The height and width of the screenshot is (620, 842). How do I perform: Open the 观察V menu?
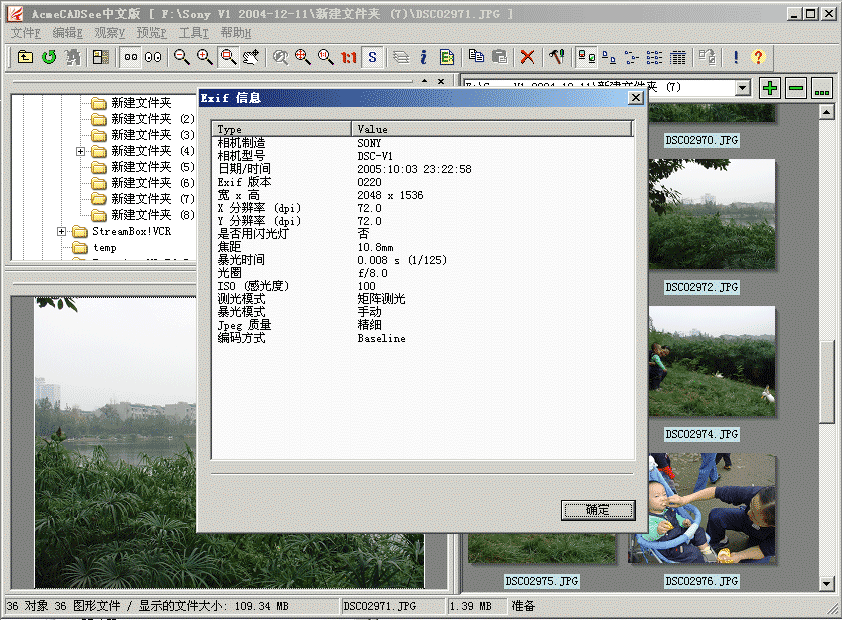click(x=110, y=33)
